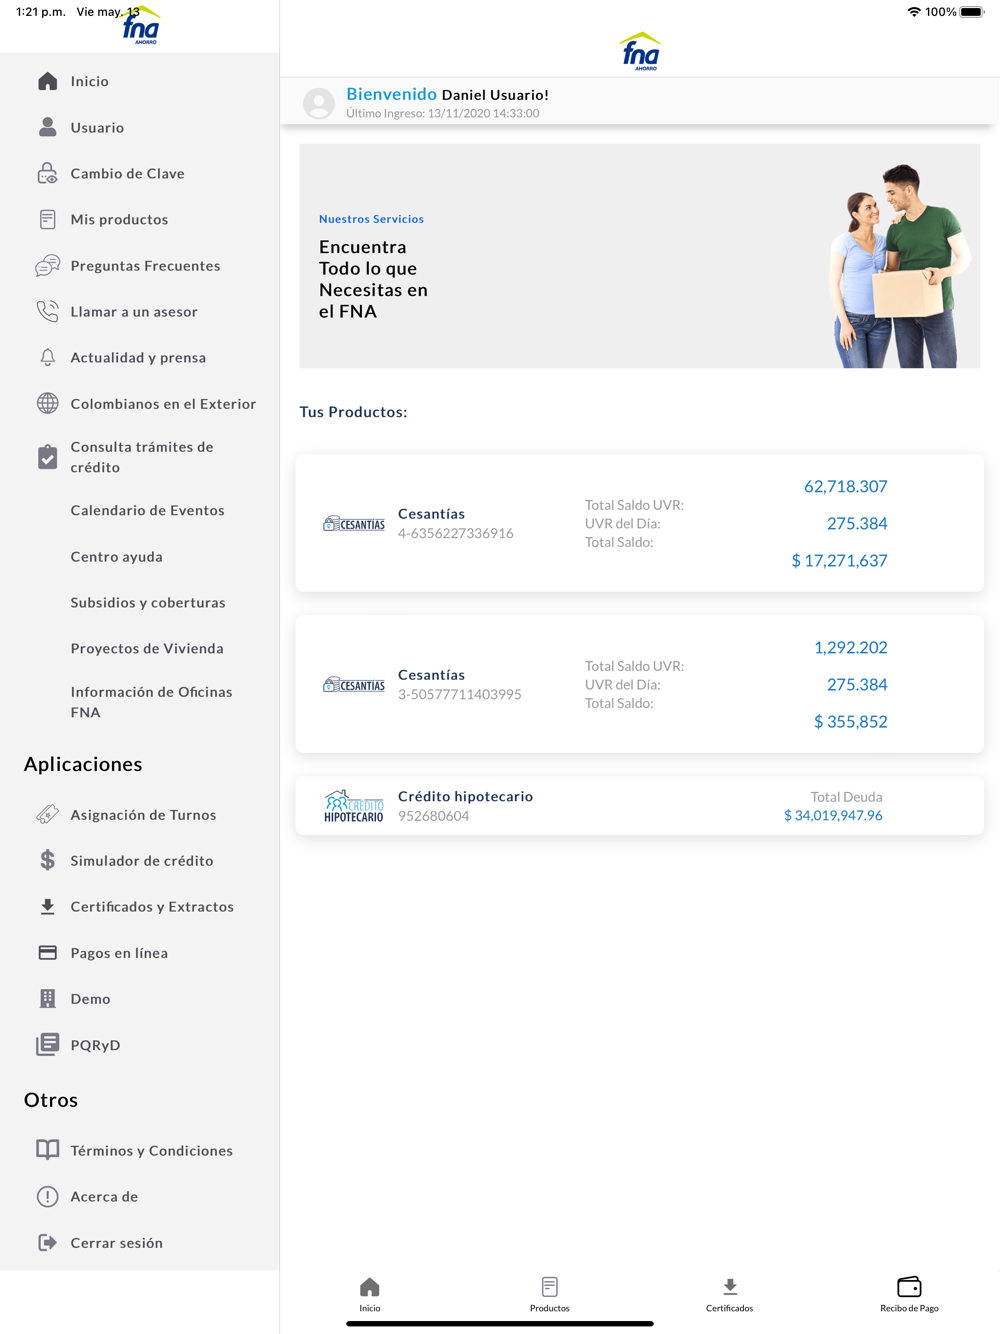This screenshot has height=1334, width=1000.
Task: Open the Nuestros Servicios link in banner
Action: click(371, 219)
